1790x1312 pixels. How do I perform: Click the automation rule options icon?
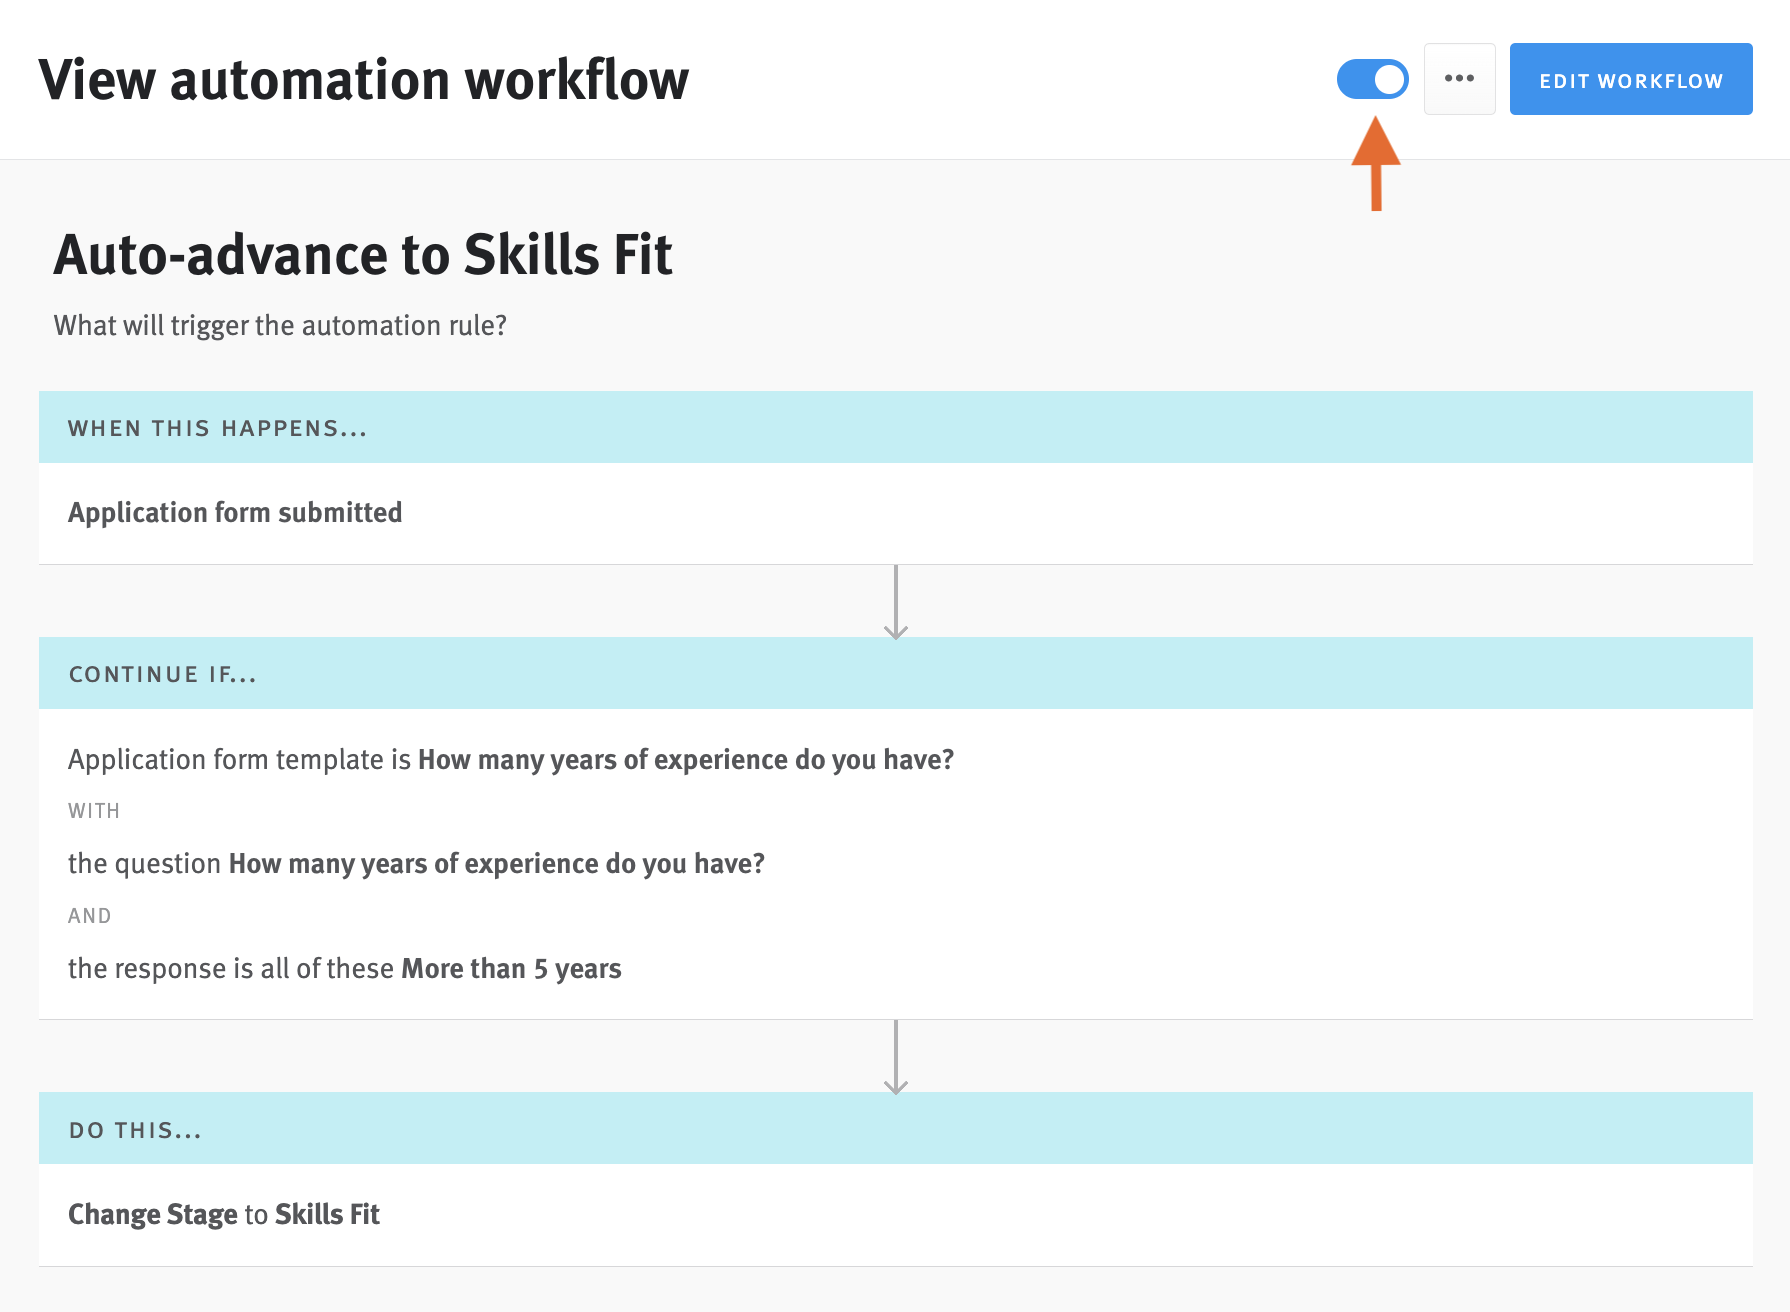1459,79
